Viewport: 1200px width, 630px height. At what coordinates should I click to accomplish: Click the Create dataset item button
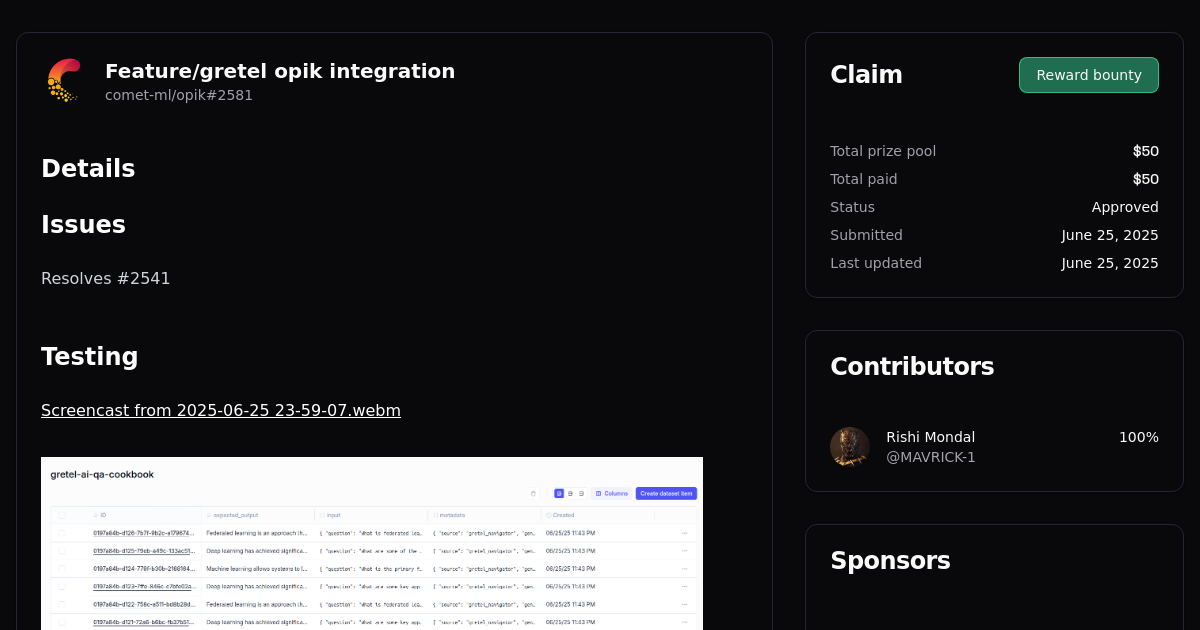[666, 493]
